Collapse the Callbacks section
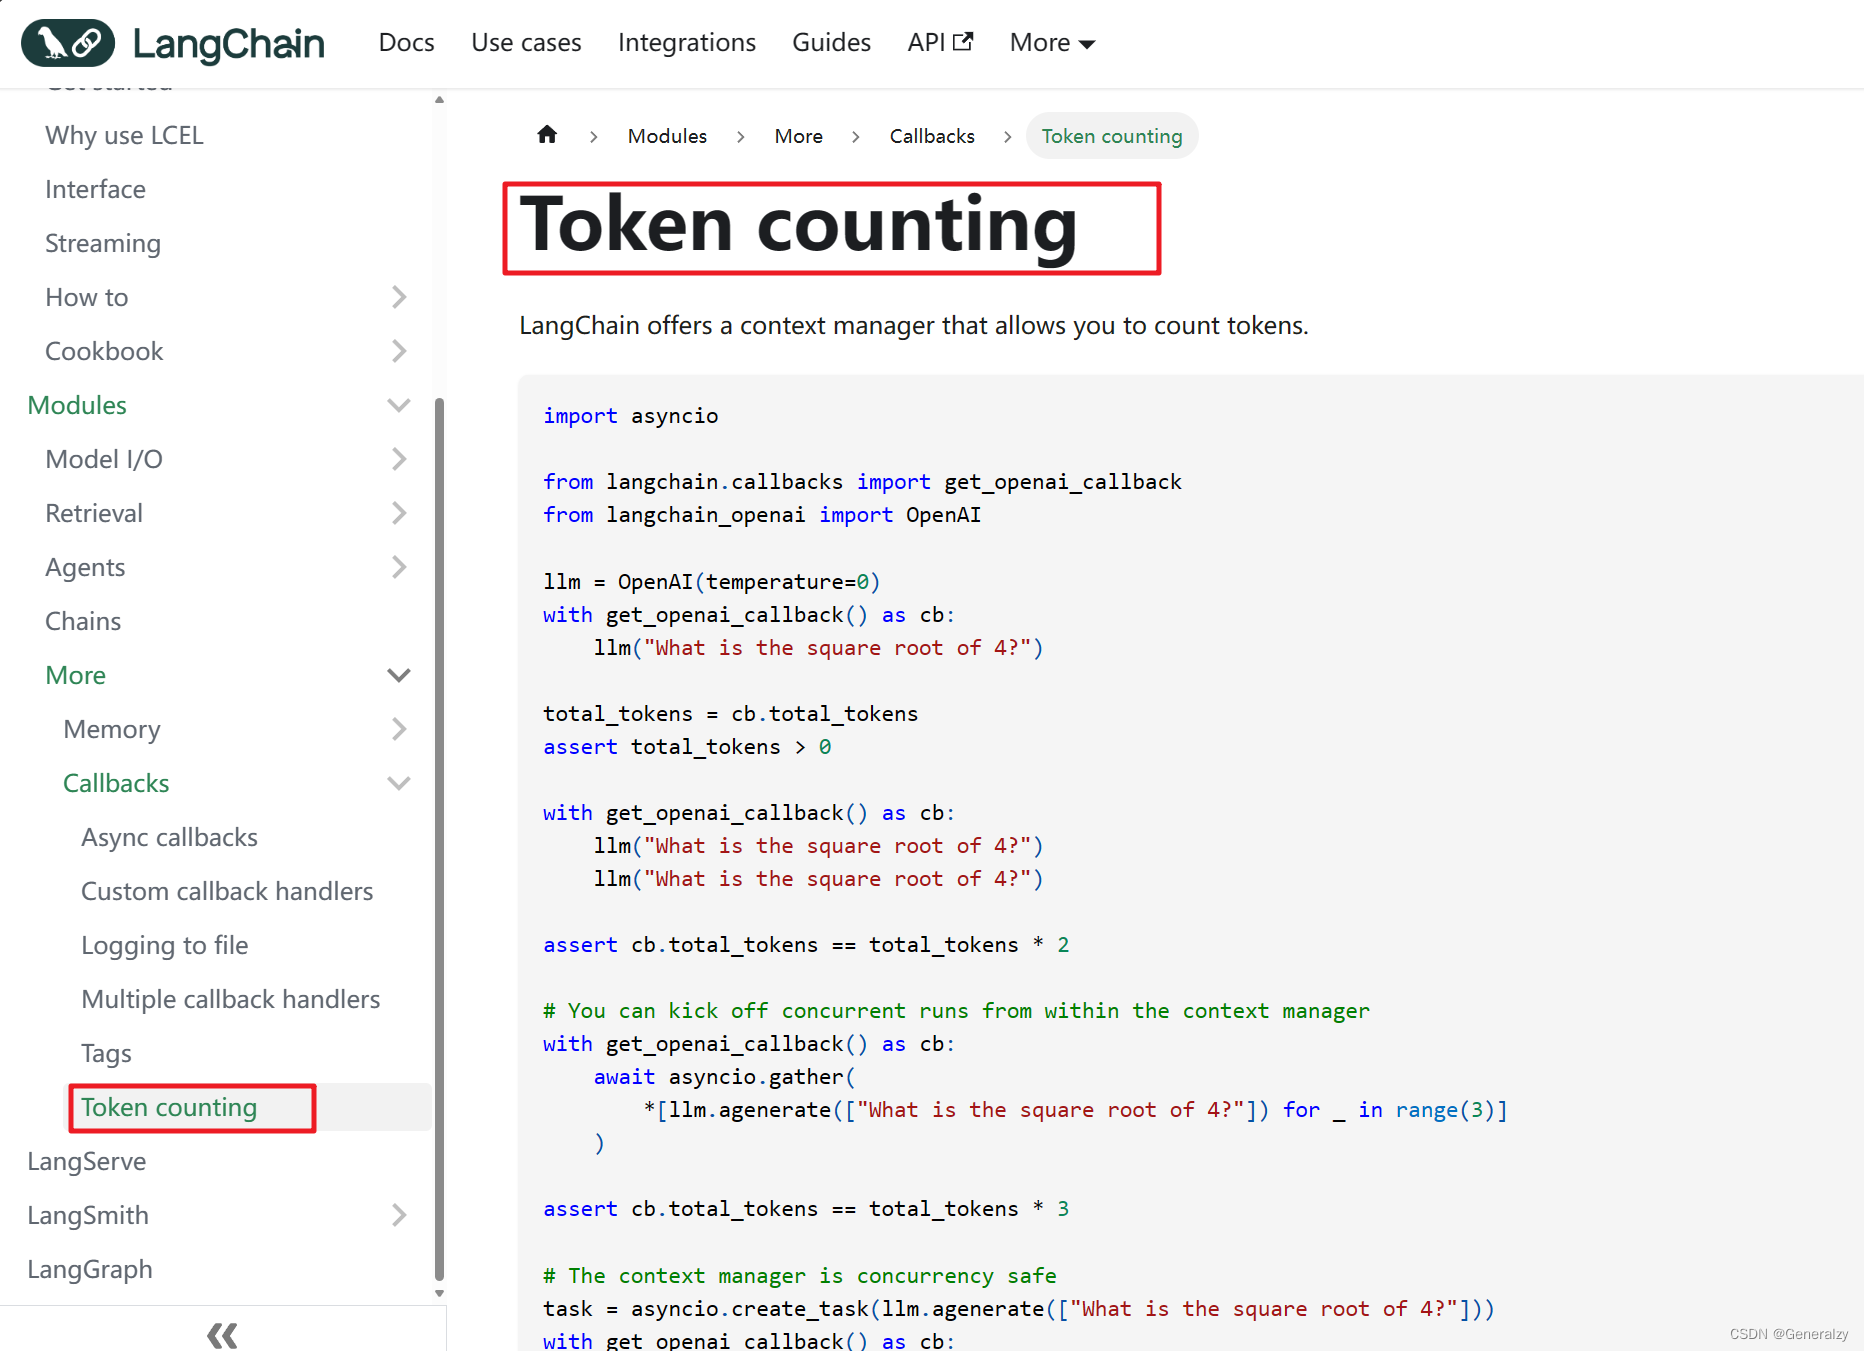 (x=399, y=783)
